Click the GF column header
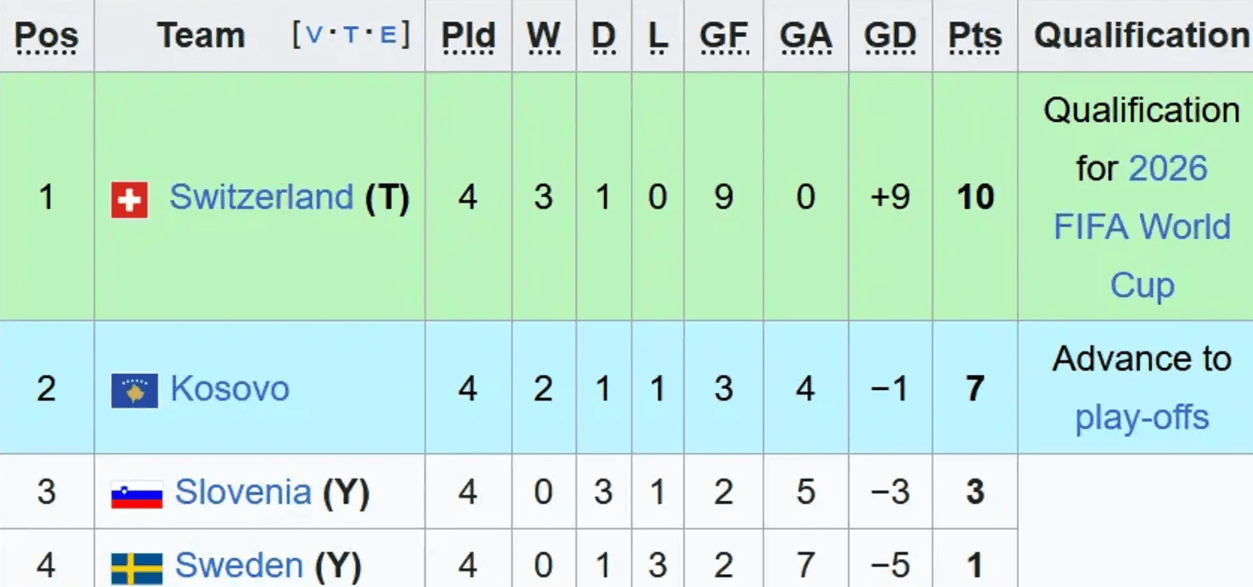 [x=723, y=36]
